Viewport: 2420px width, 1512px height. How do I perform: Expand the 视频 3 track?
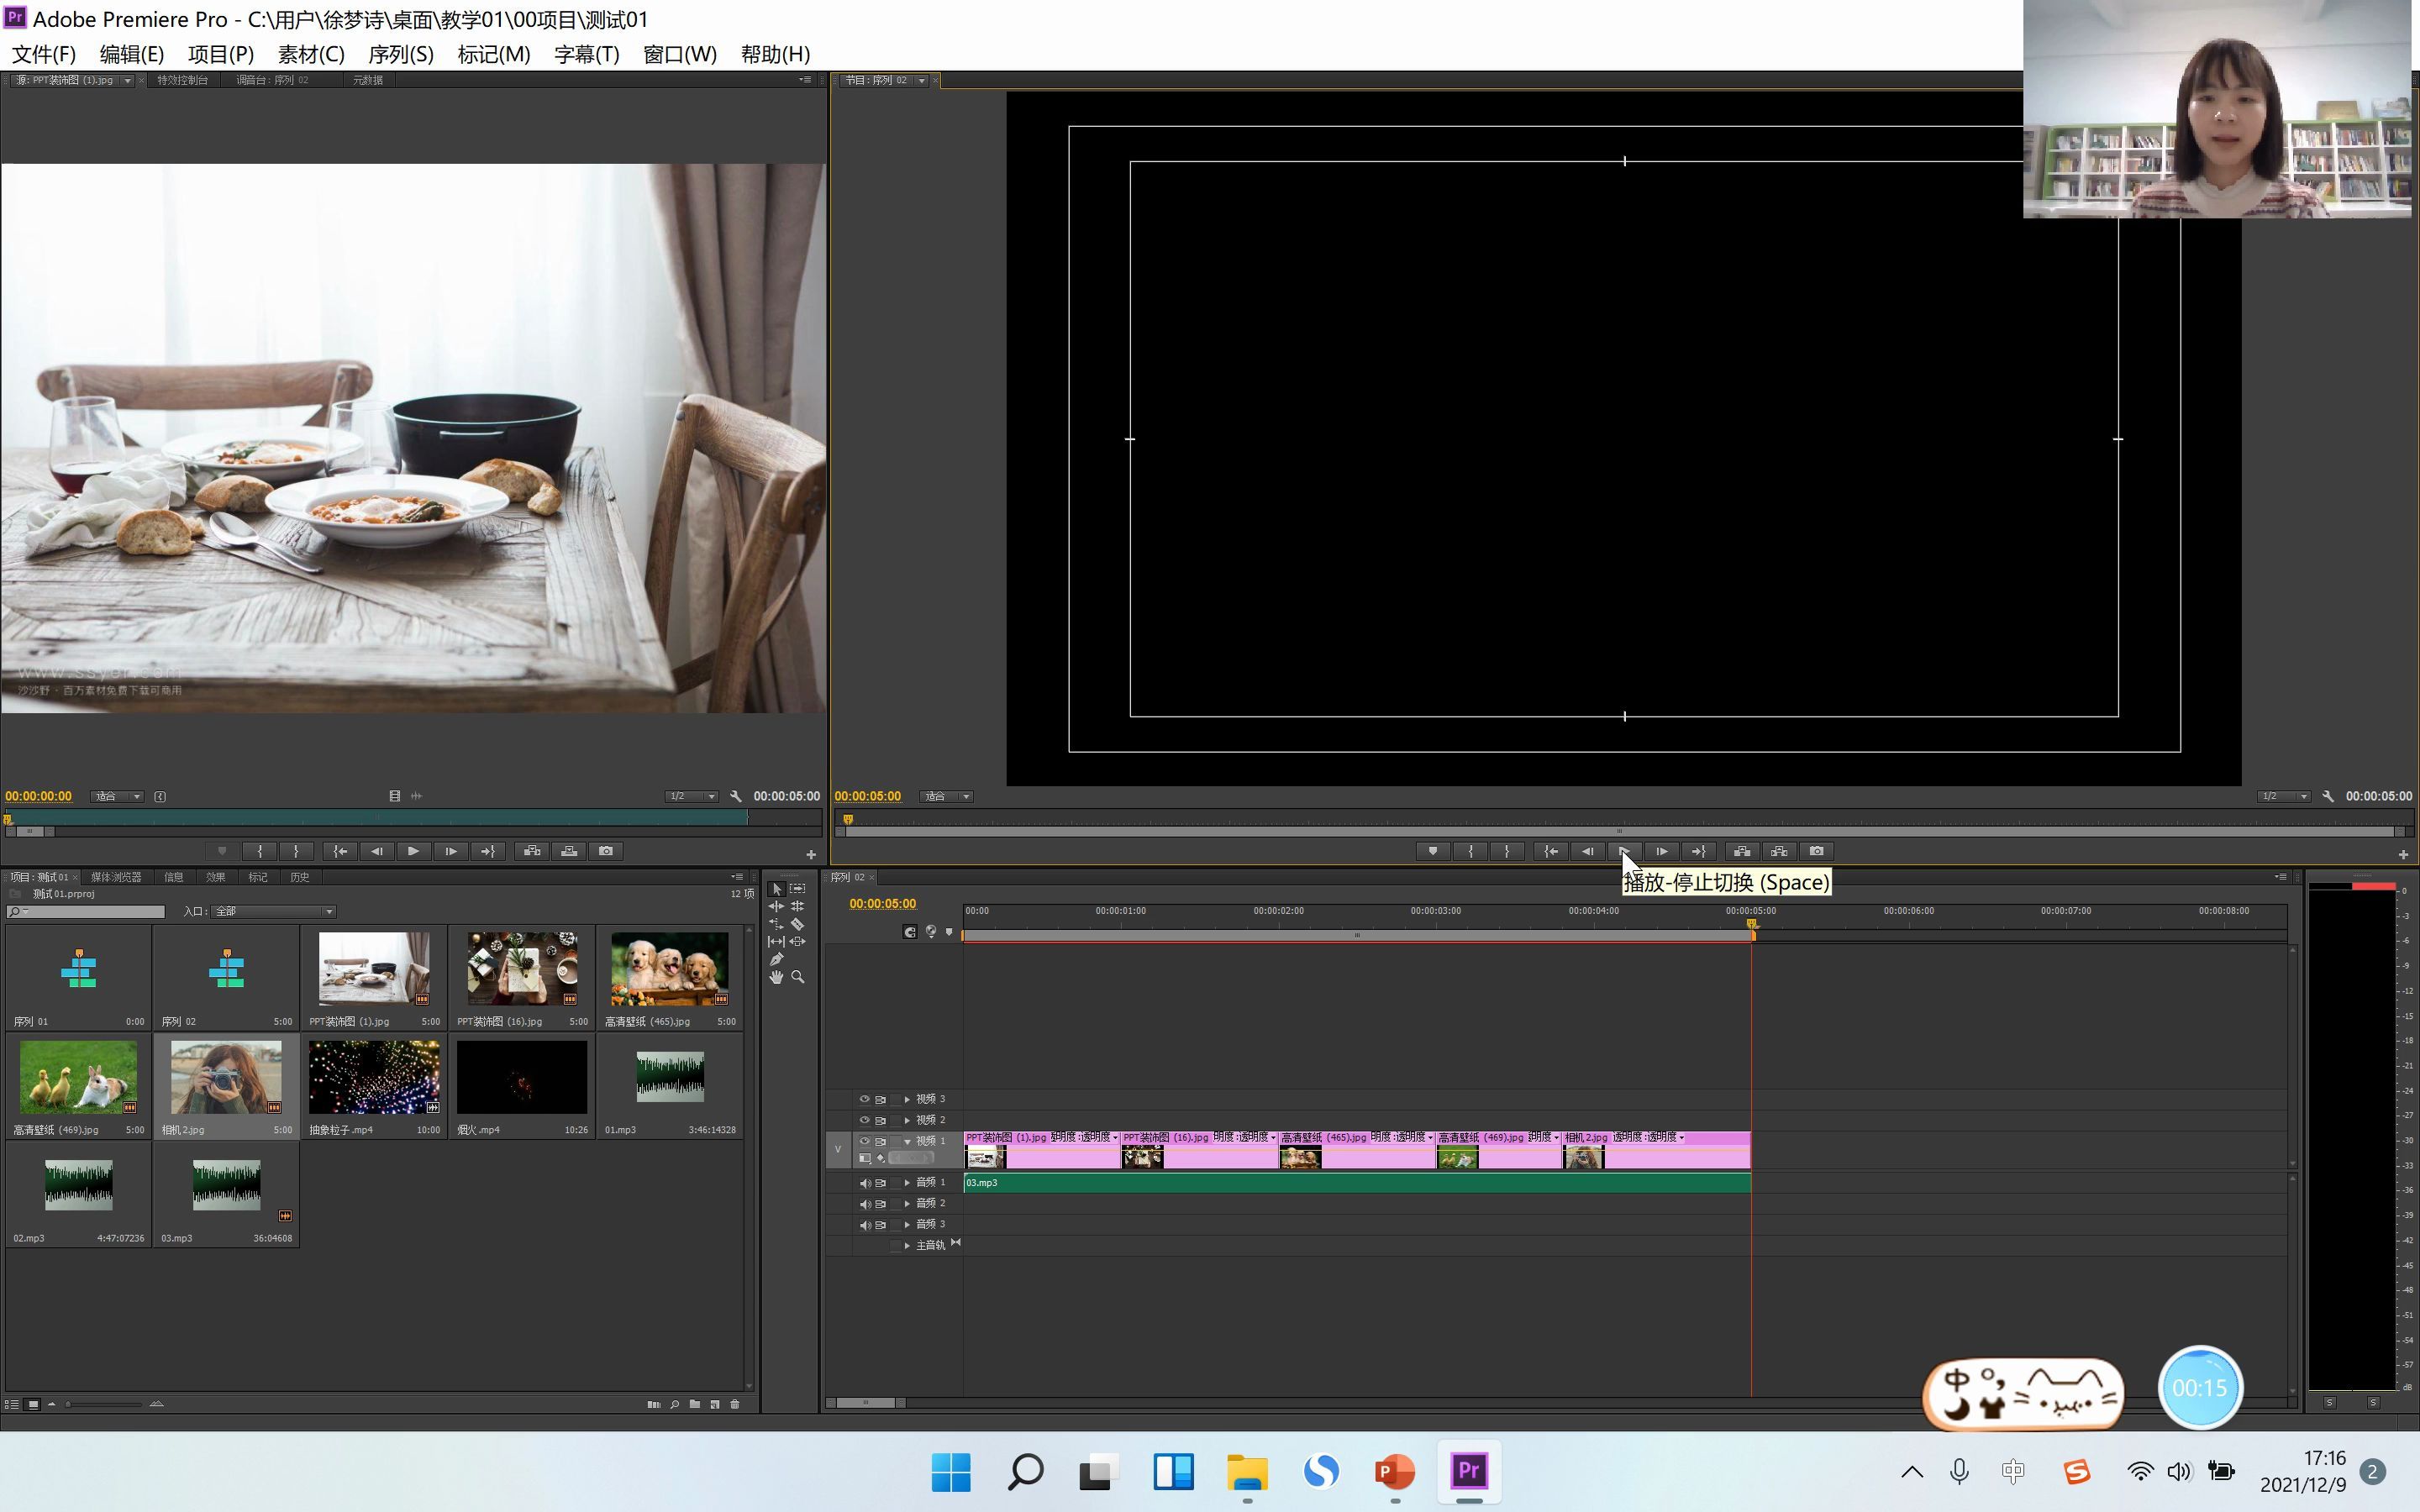coord(907,1100)
